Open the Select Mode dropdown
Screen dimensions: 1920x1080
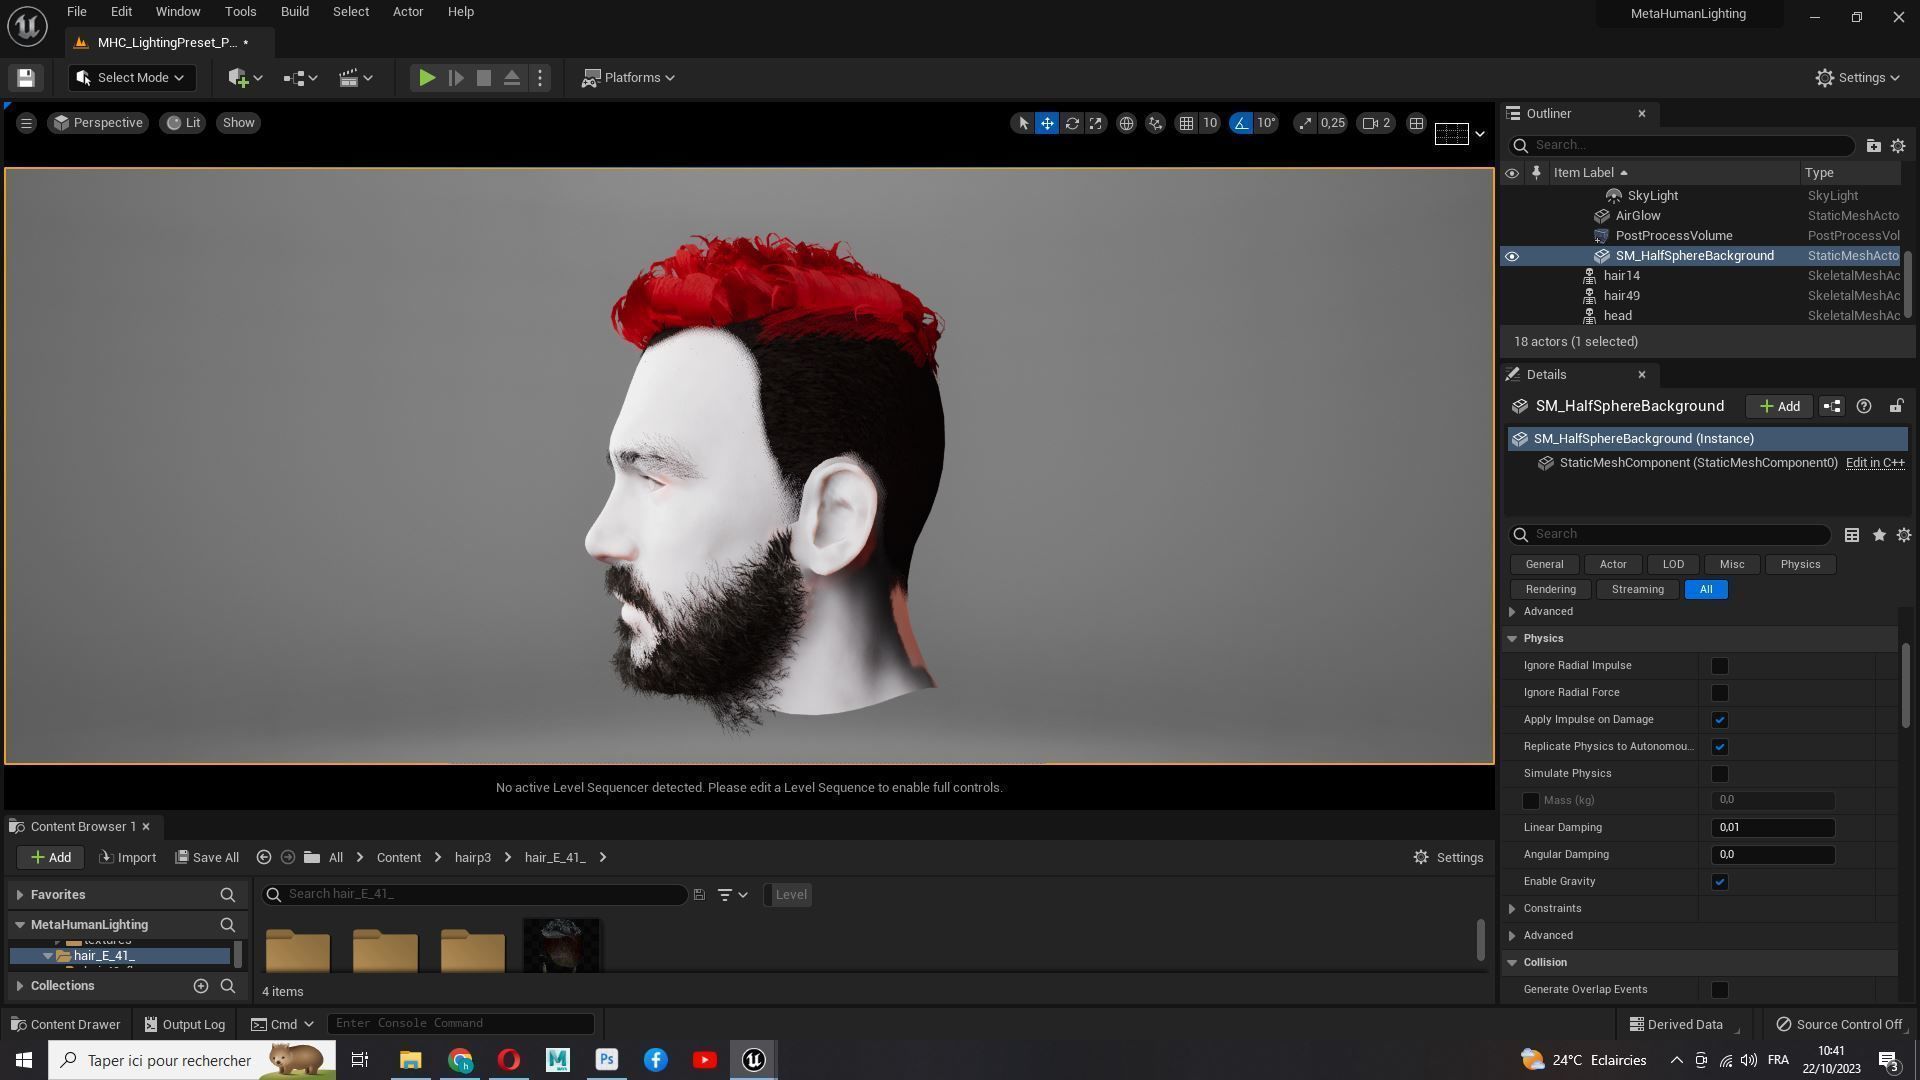131,78
